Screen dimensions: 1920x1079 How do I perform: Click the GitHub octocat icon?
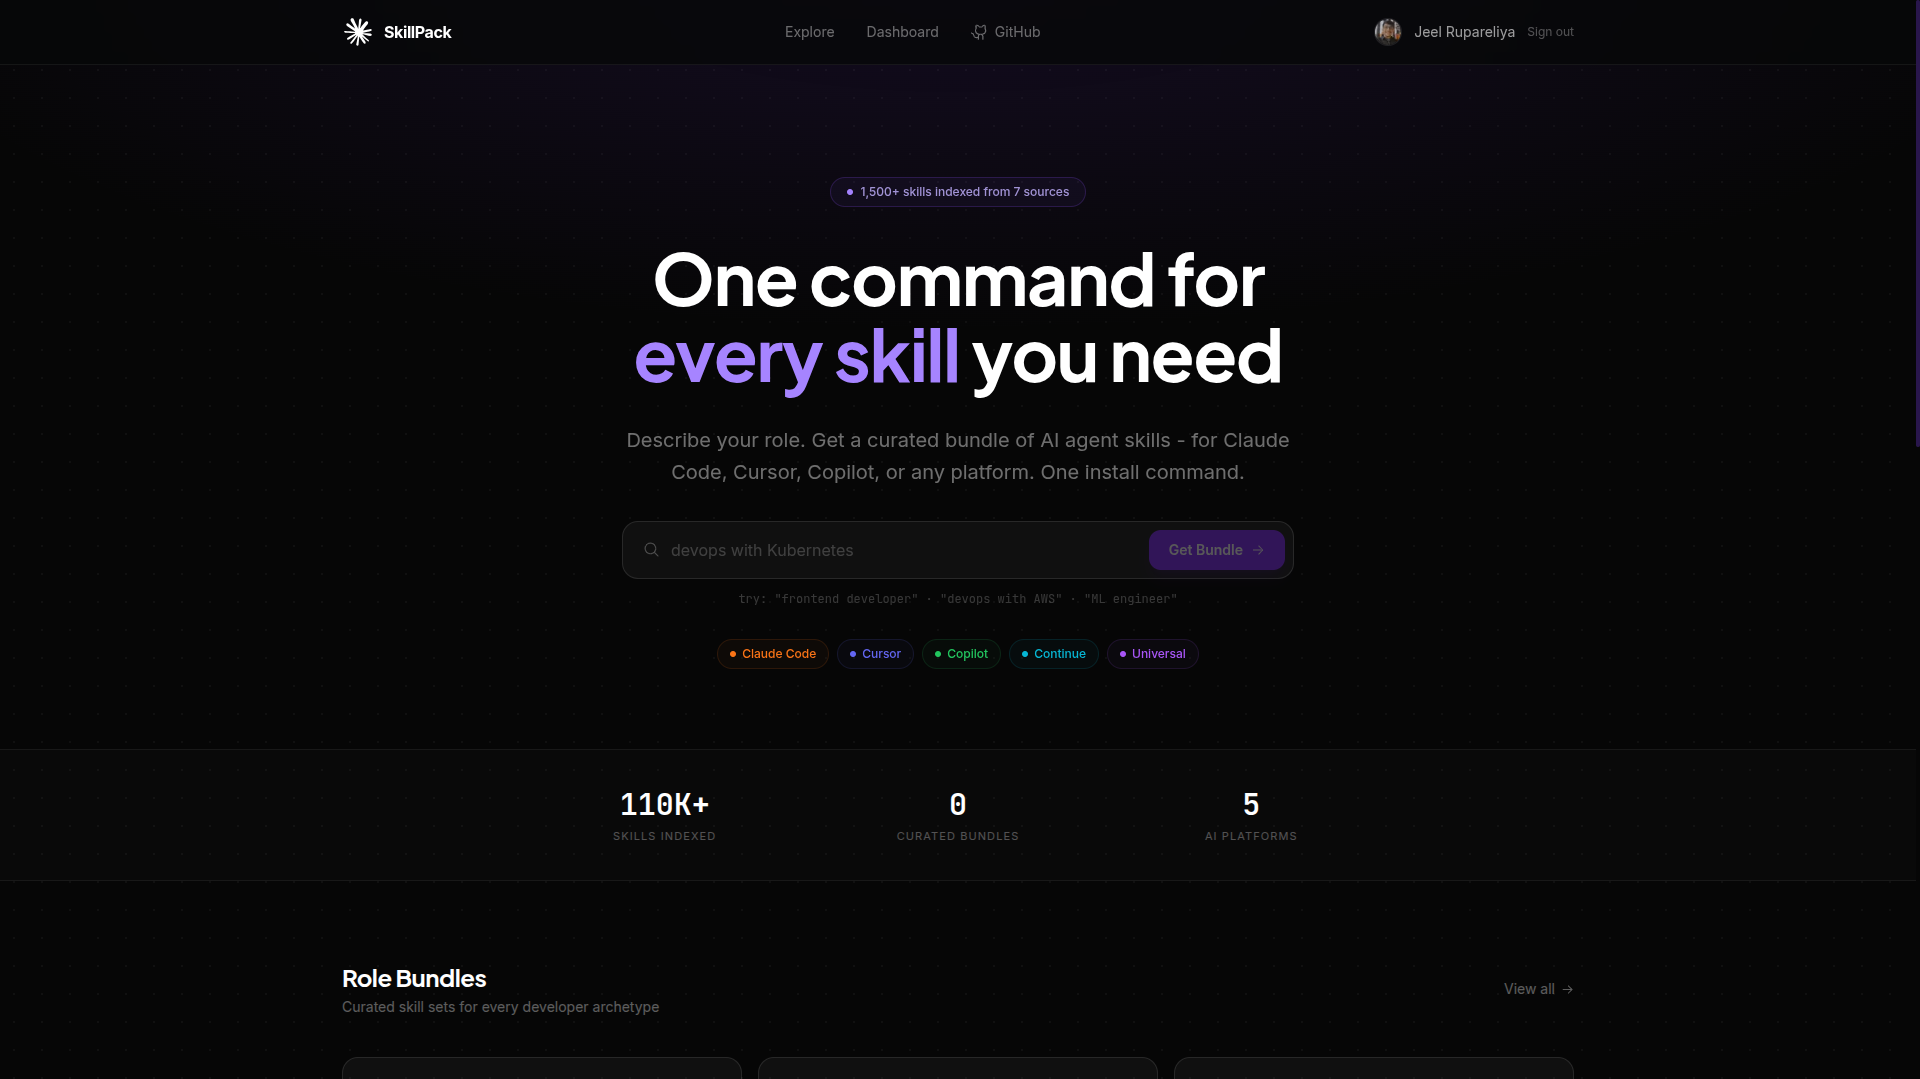[x=979, y=32]
